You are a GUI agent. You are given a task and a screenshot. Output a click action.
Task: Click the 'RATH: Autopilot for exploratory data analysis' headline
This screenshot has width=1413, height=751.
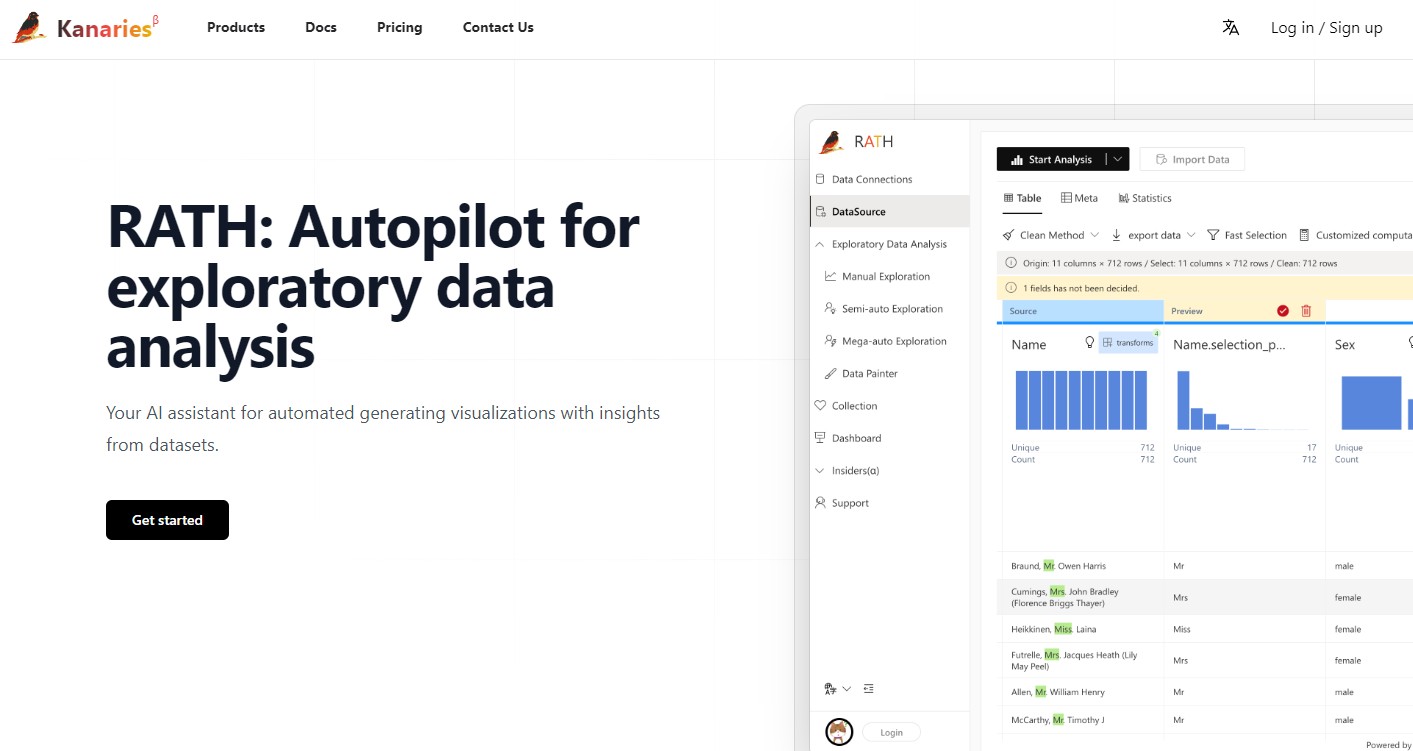click(373, 286)
